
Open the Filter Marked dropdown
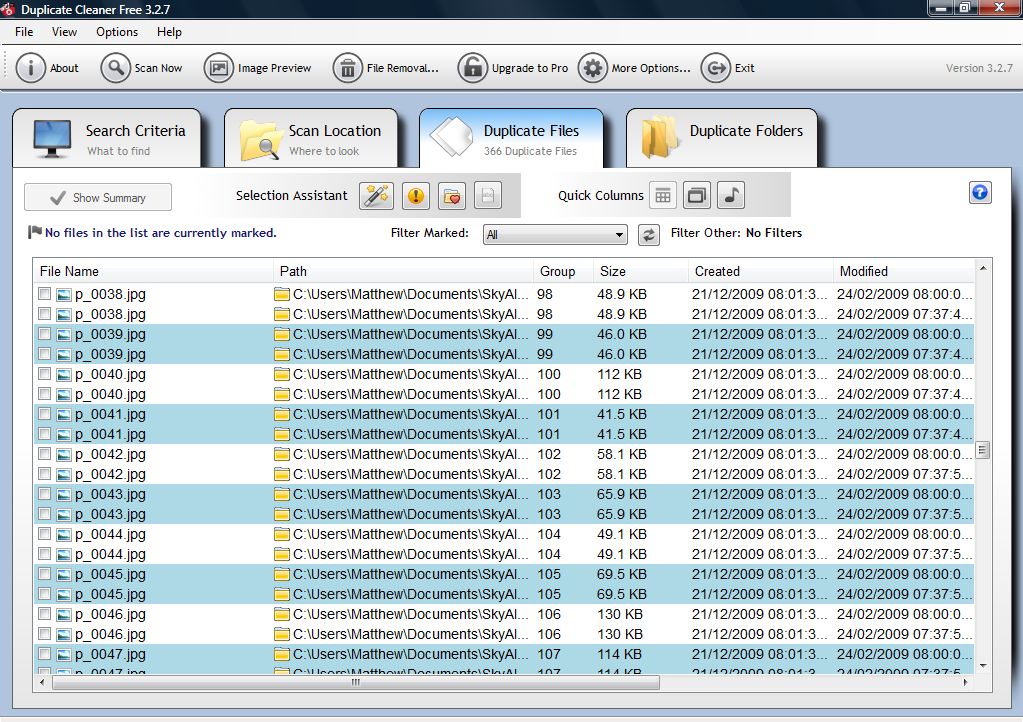click(x=555, y=234)
